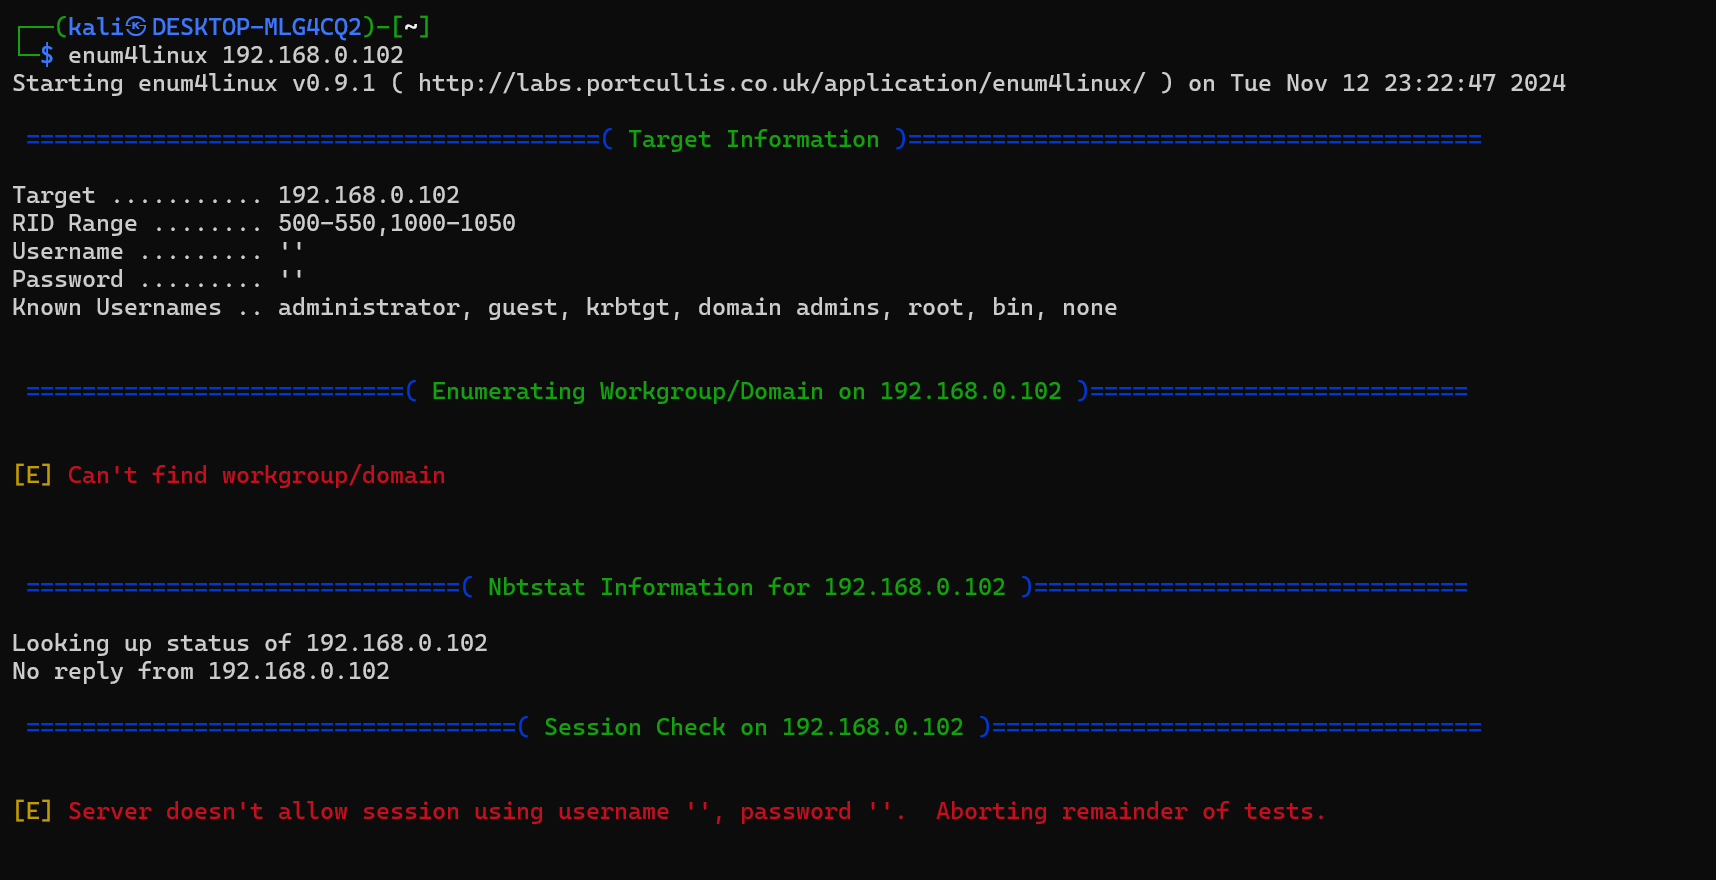The height and width of the screenshot is (880, 1716).
Task: Click the portcullis enum4linux URL
Action: 781,84
